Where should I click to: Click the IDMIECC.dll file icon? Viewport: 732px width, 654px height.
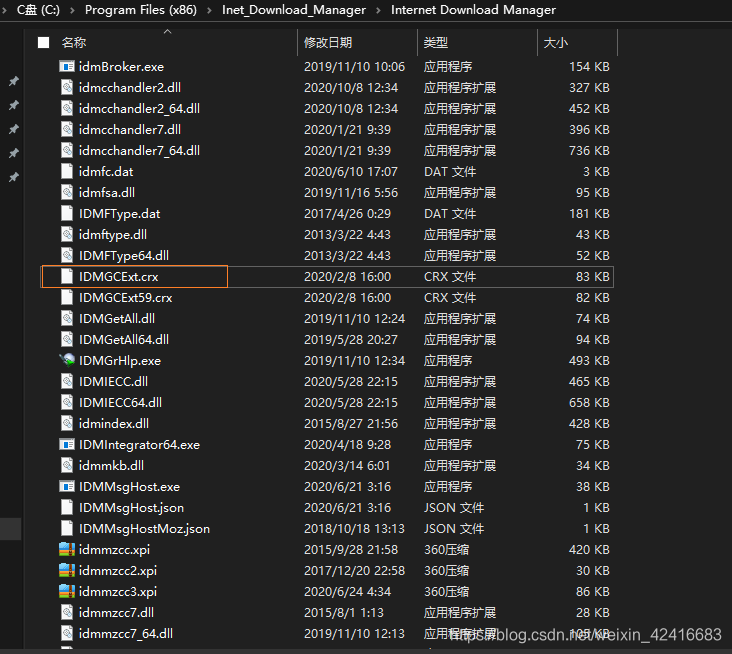(67, 382)
